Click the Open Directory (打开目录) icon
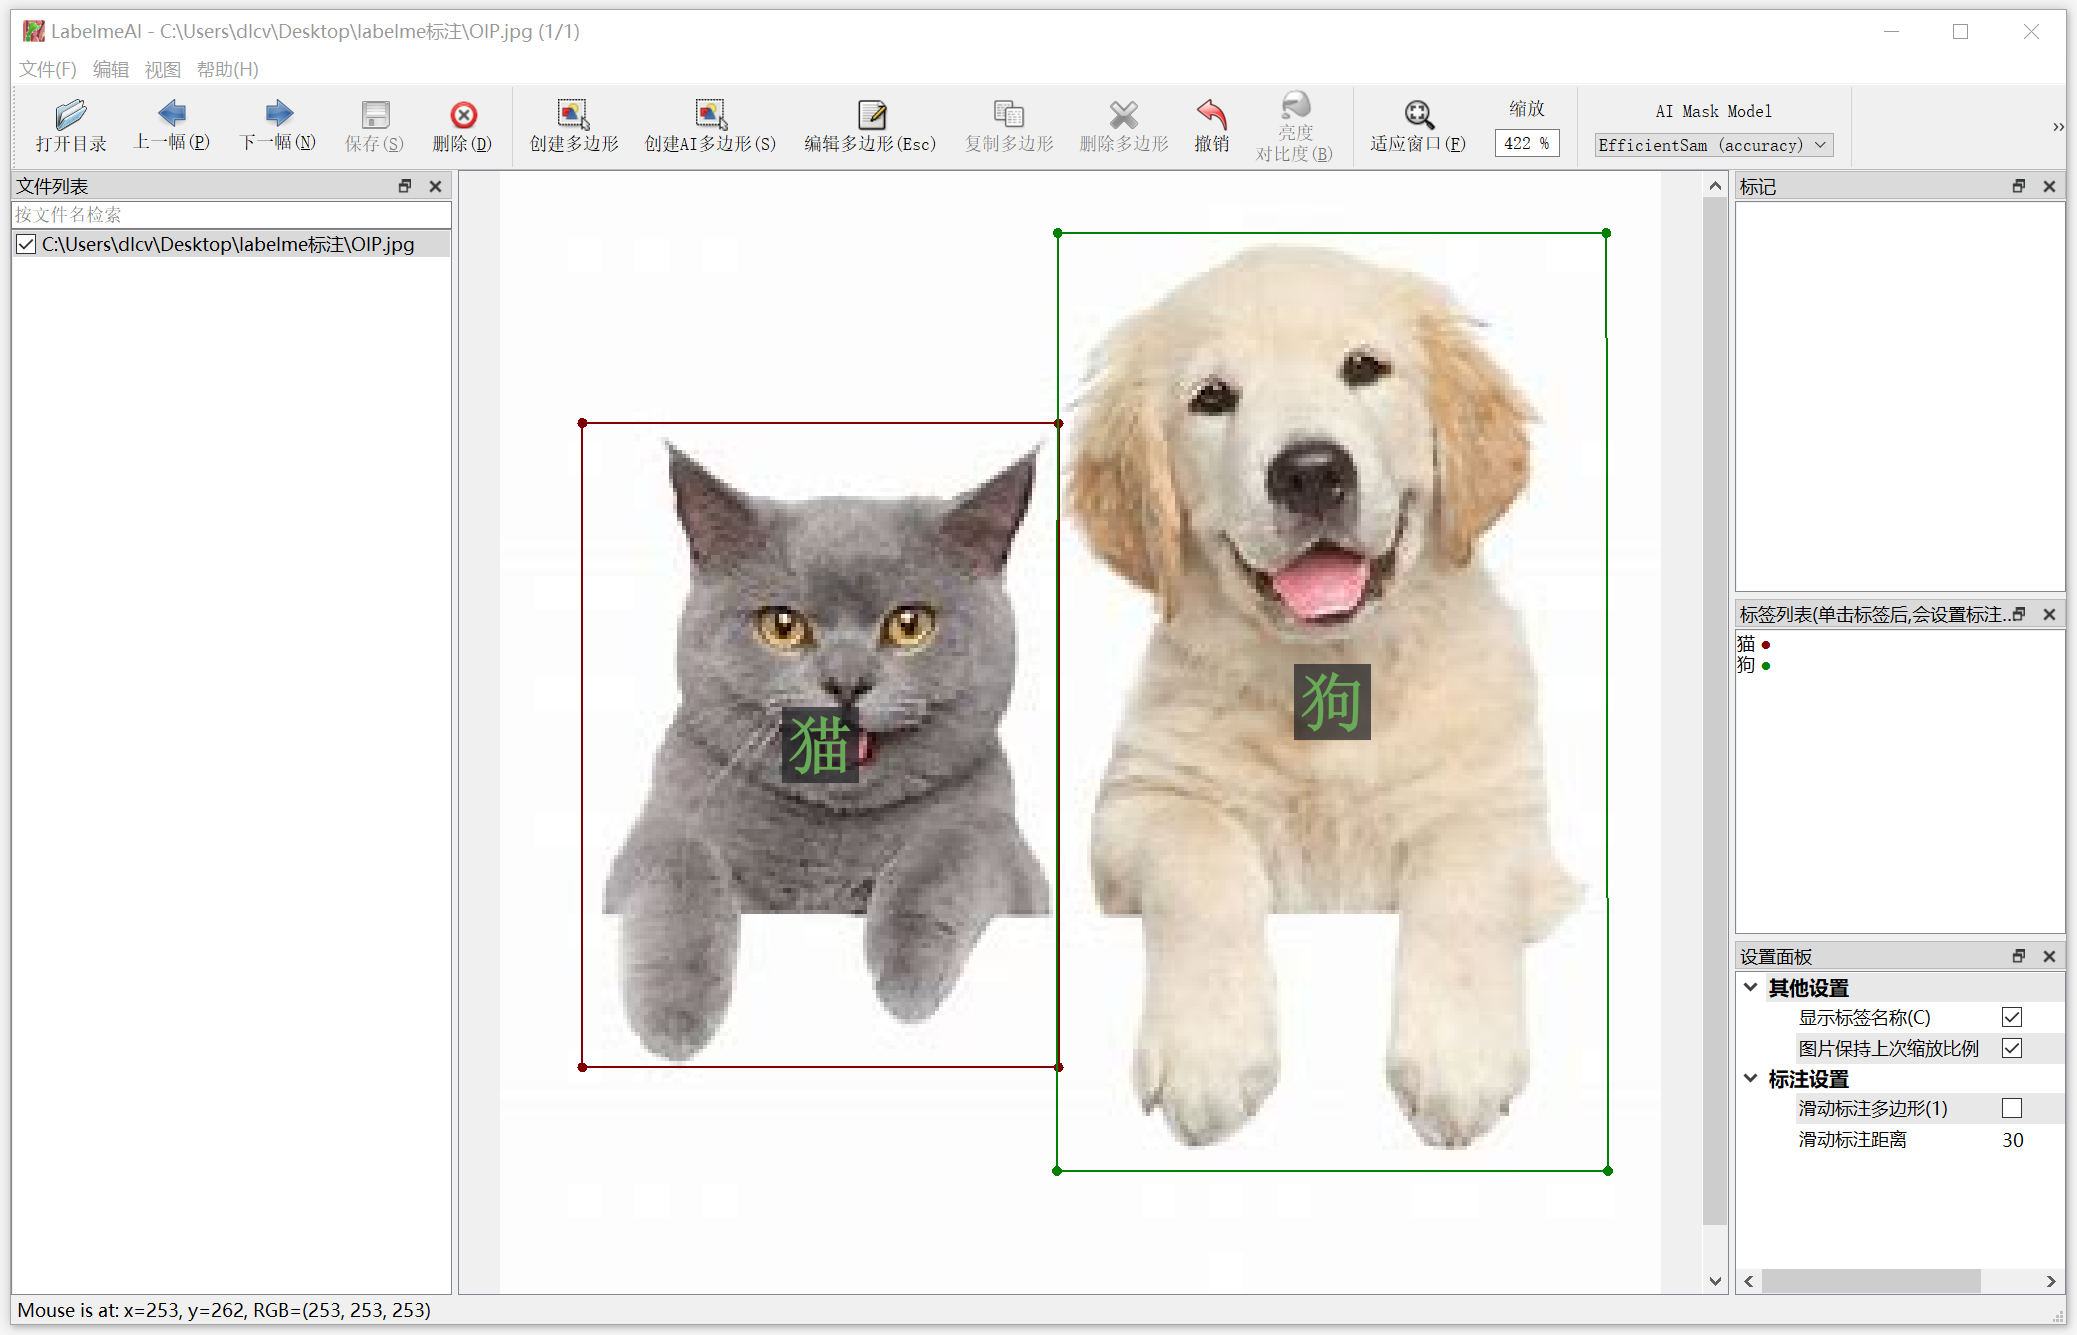Viewport: 2077px width, 1335px height. coord(70,115)
